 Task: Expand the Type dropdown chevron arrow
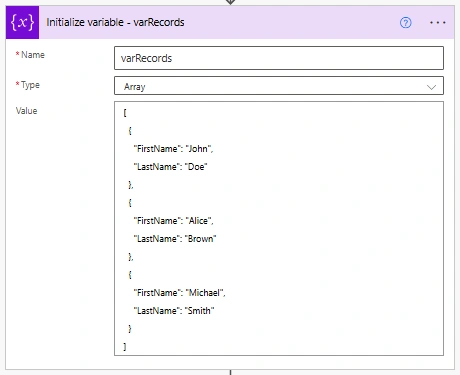click(x=431, y=87)
